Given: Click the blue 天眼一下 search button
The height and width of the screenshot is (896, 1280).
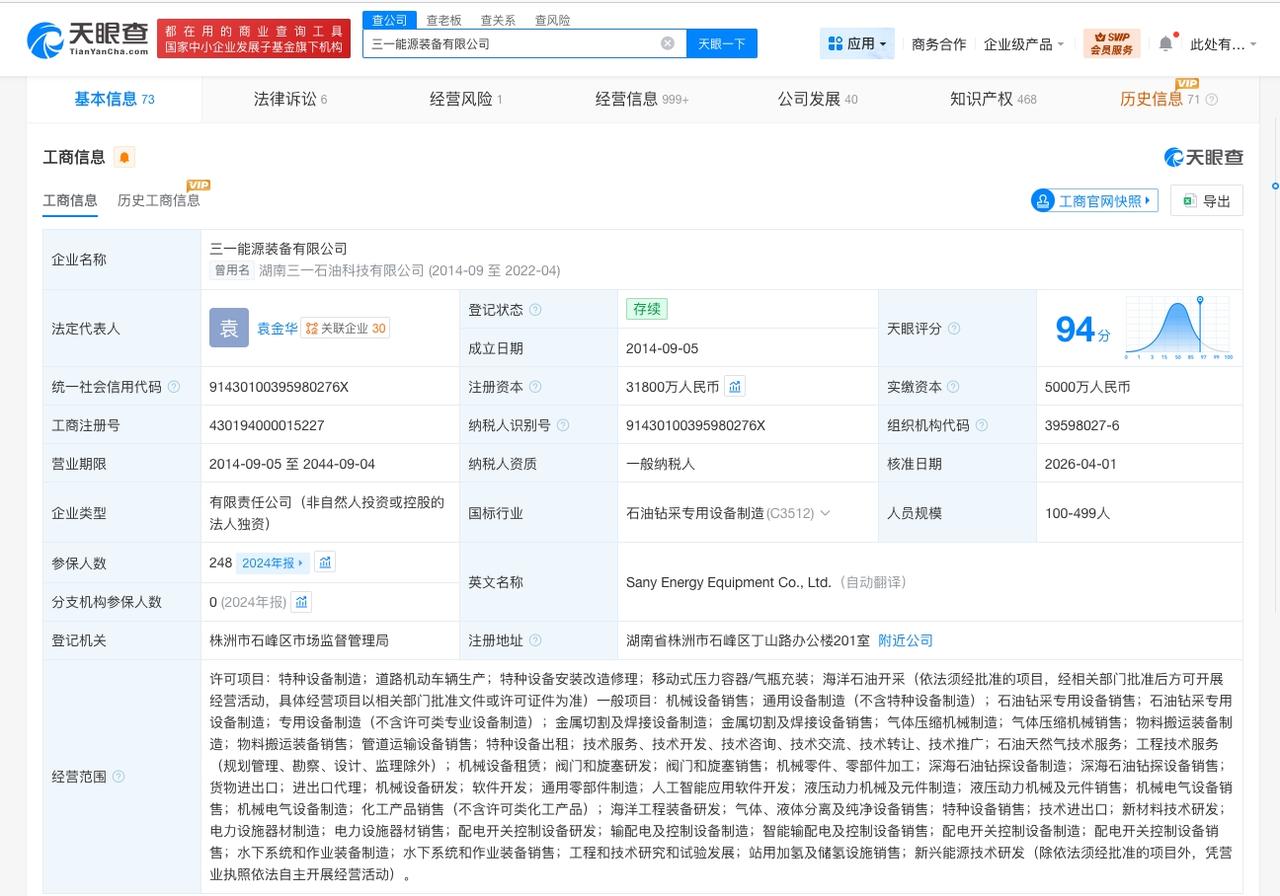Looking at the screenshot, I should [x=722, y=43].
